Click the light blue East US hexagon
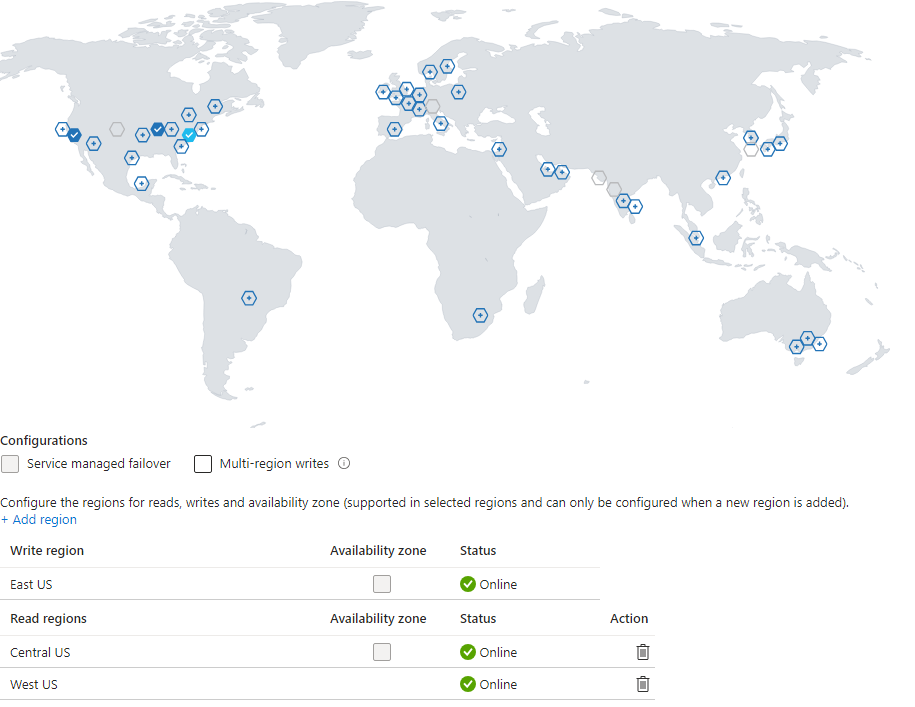Screen dimensions: 915x707 189,134
